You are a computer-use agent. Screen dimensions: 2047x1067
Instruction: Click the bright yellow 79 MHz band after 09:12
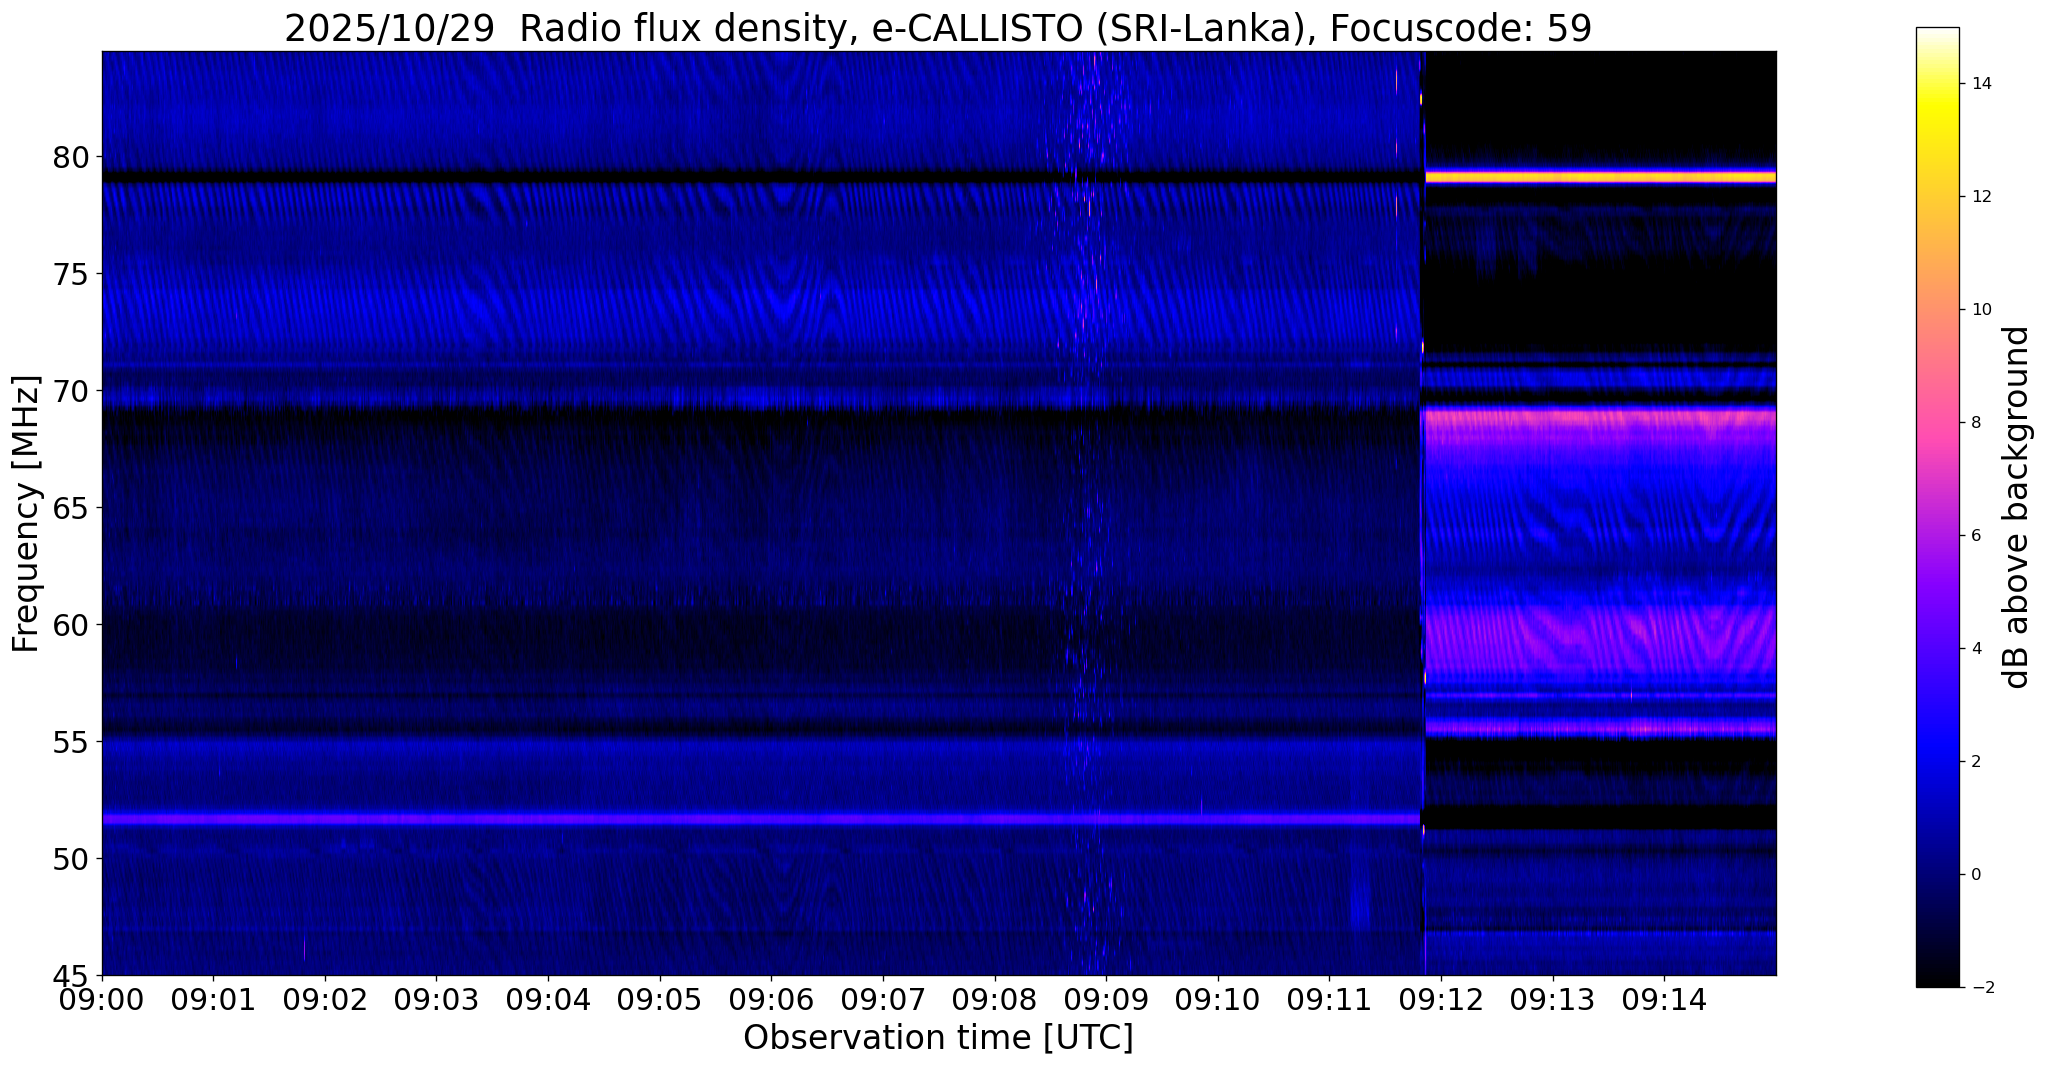1600,177
